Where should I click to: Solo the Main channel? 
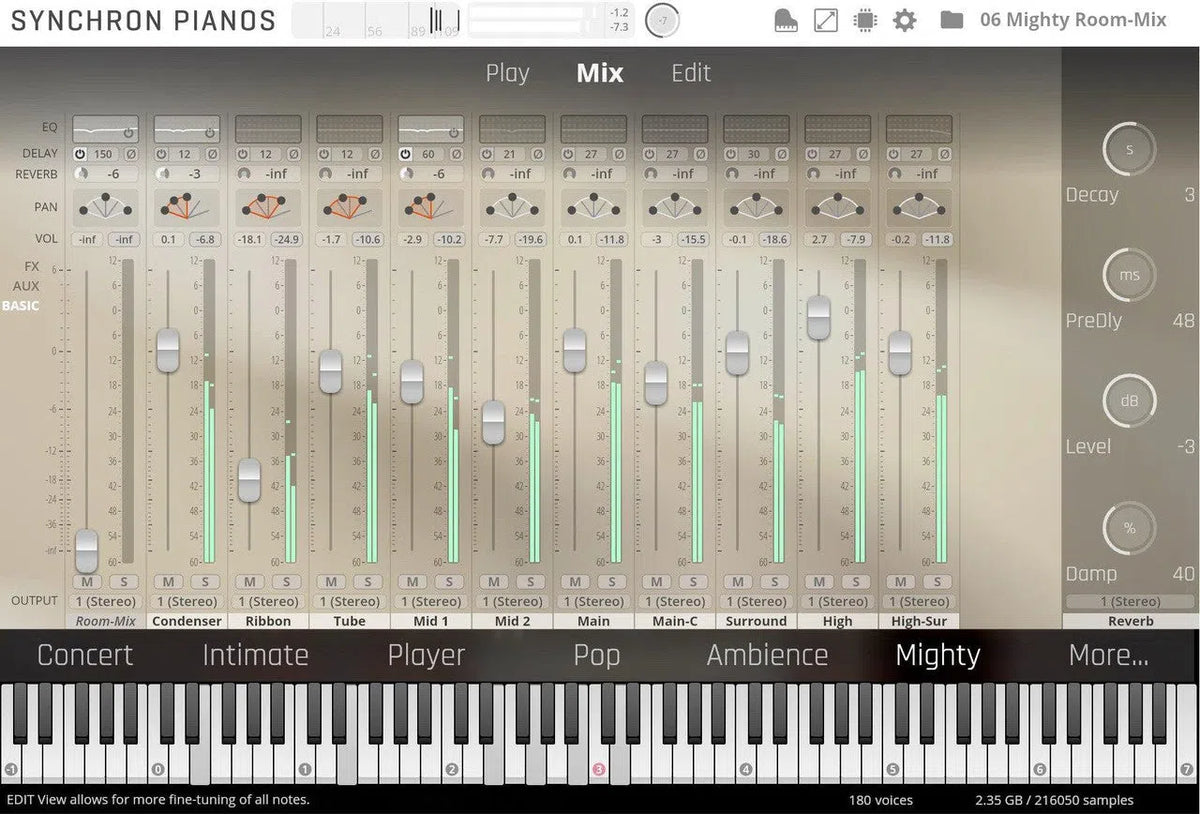coord(612,582)
